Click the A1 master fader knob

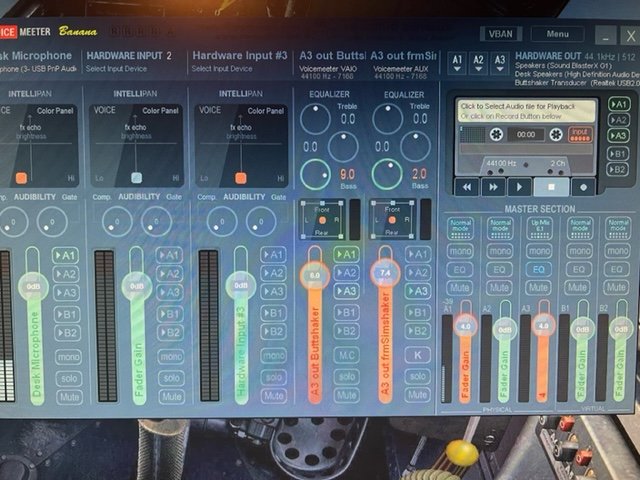[465, 326]
